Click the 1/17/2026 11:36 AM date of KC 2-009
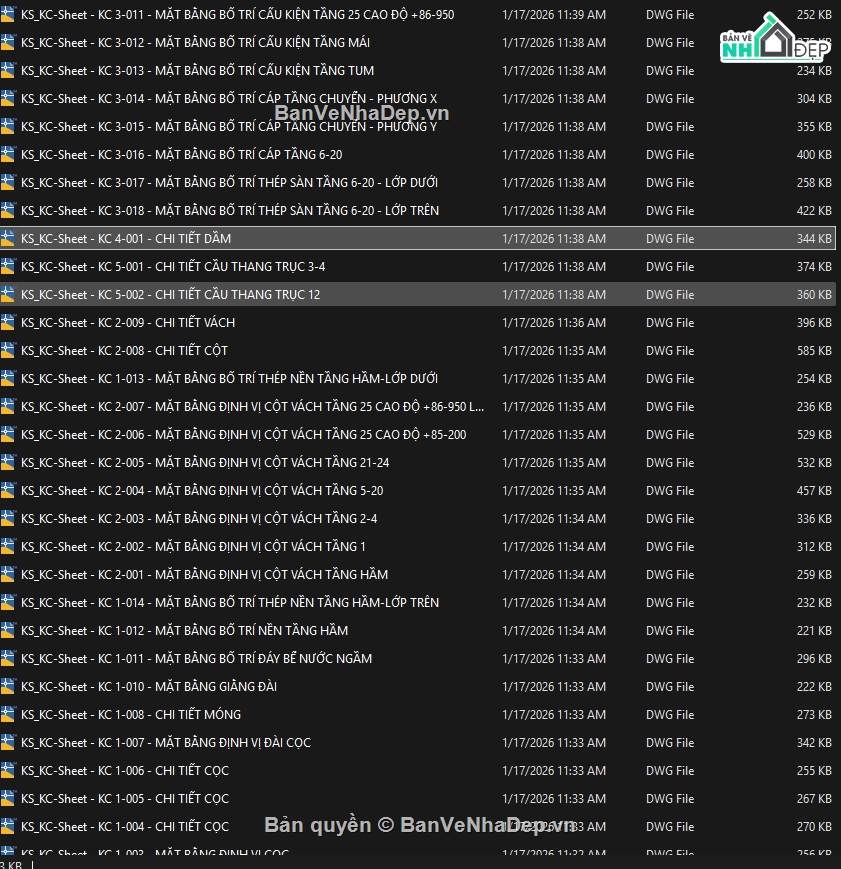This screenshot has width=841, height=869. click(554, 323)
